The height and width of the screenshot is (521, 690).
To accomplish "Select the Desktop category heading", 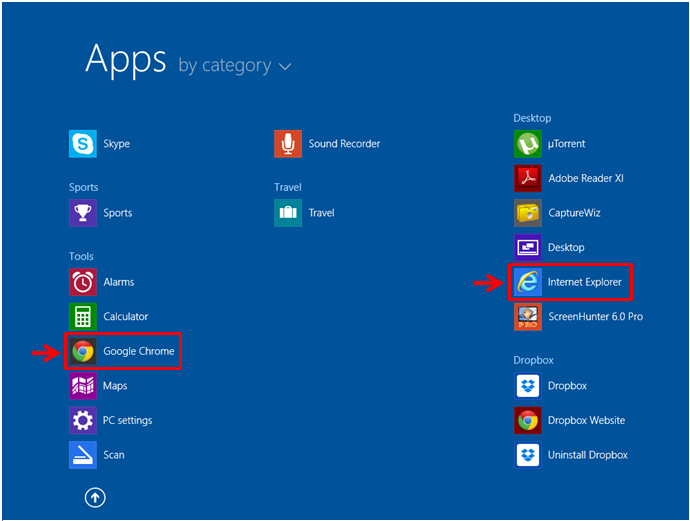I will 532,118.
